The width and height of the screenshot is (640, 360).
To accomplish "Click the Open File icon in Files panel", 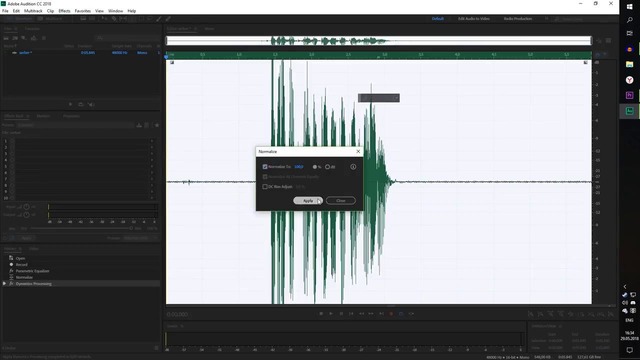I will tap(6, 38).
